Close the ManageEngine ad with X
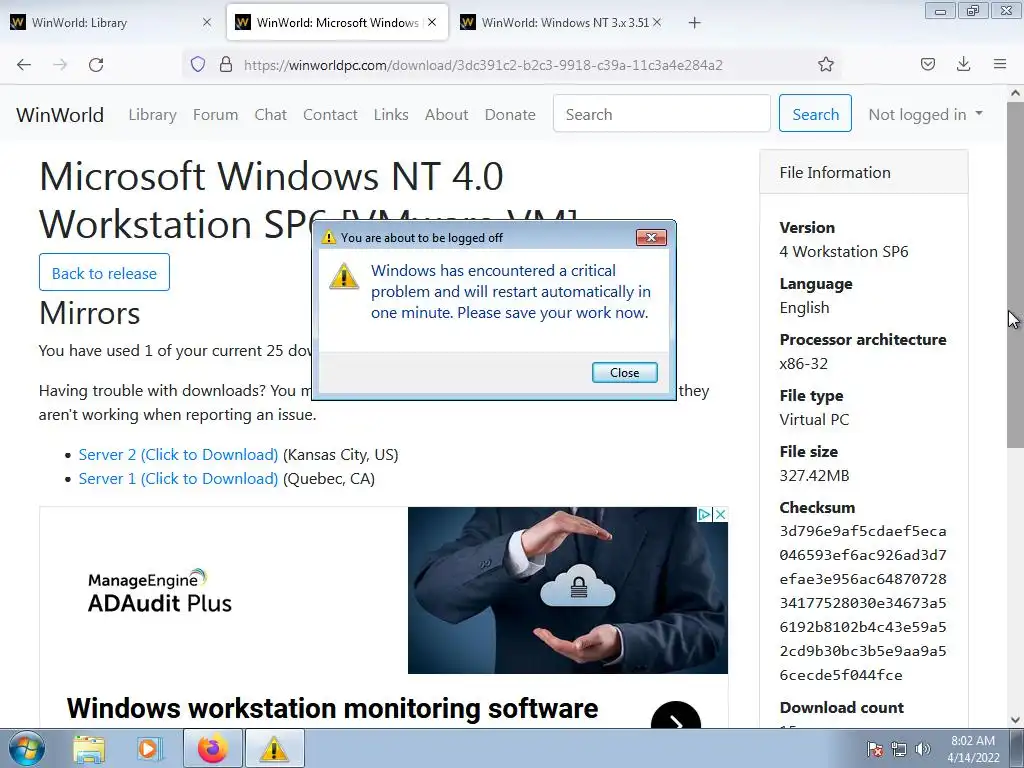The image size is (1024, 768). pyautogui.click(x=720, y=515)
